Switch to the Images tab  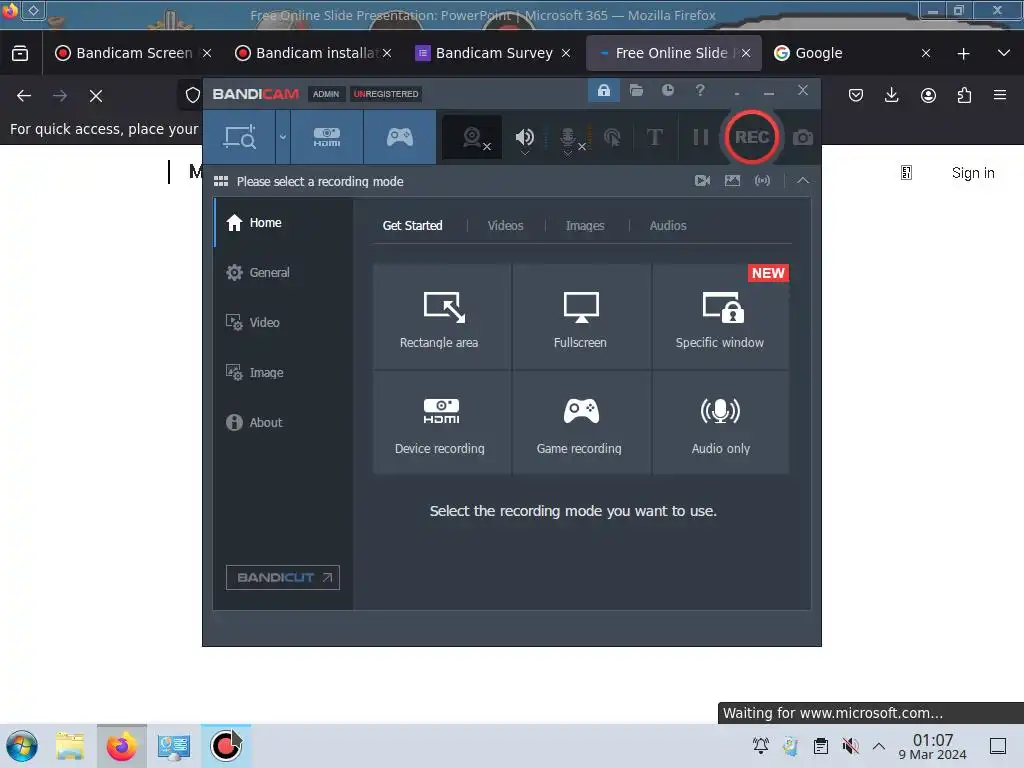pyautogui.click(x=584, y=225)
